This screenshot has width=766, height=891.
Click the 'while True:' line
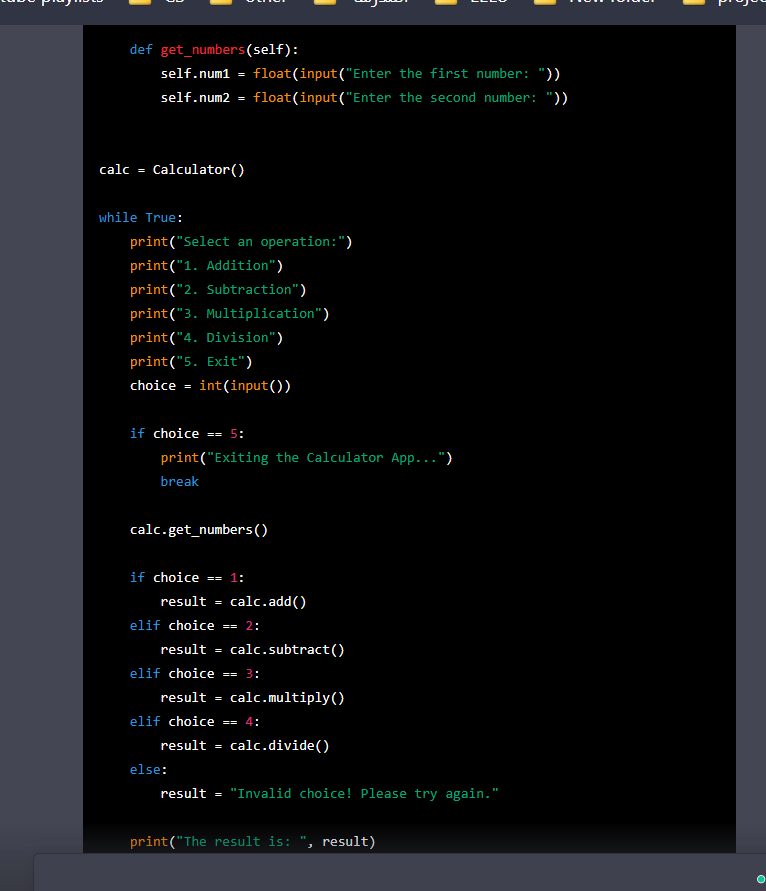tap(140, 218)
